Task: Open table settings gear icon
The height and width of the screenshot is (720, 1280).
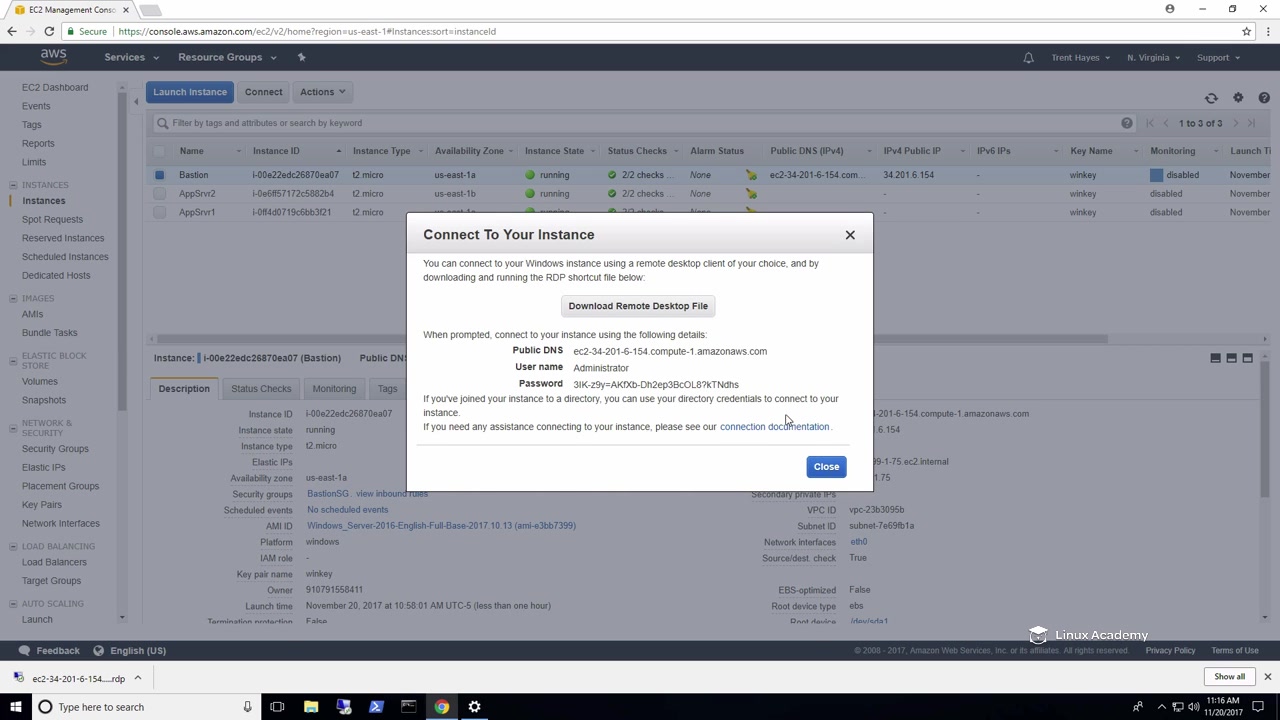Action: 1238,98
